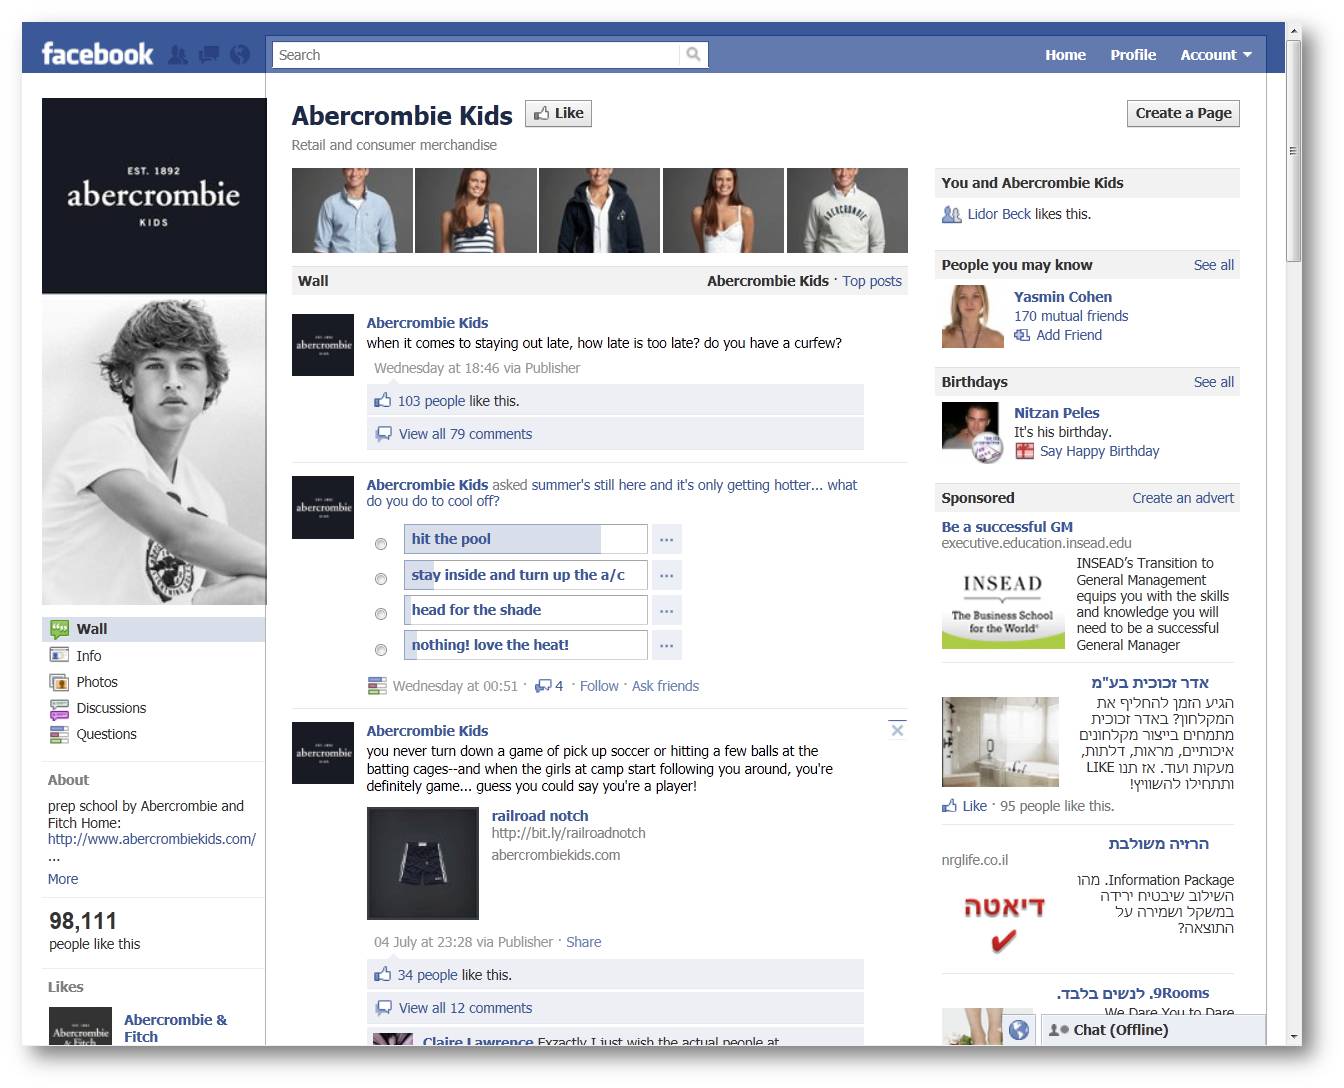Viewport: 1344px width, 1088px height.
Task: Open the railroad notch link title
Action: pos(540,816)
